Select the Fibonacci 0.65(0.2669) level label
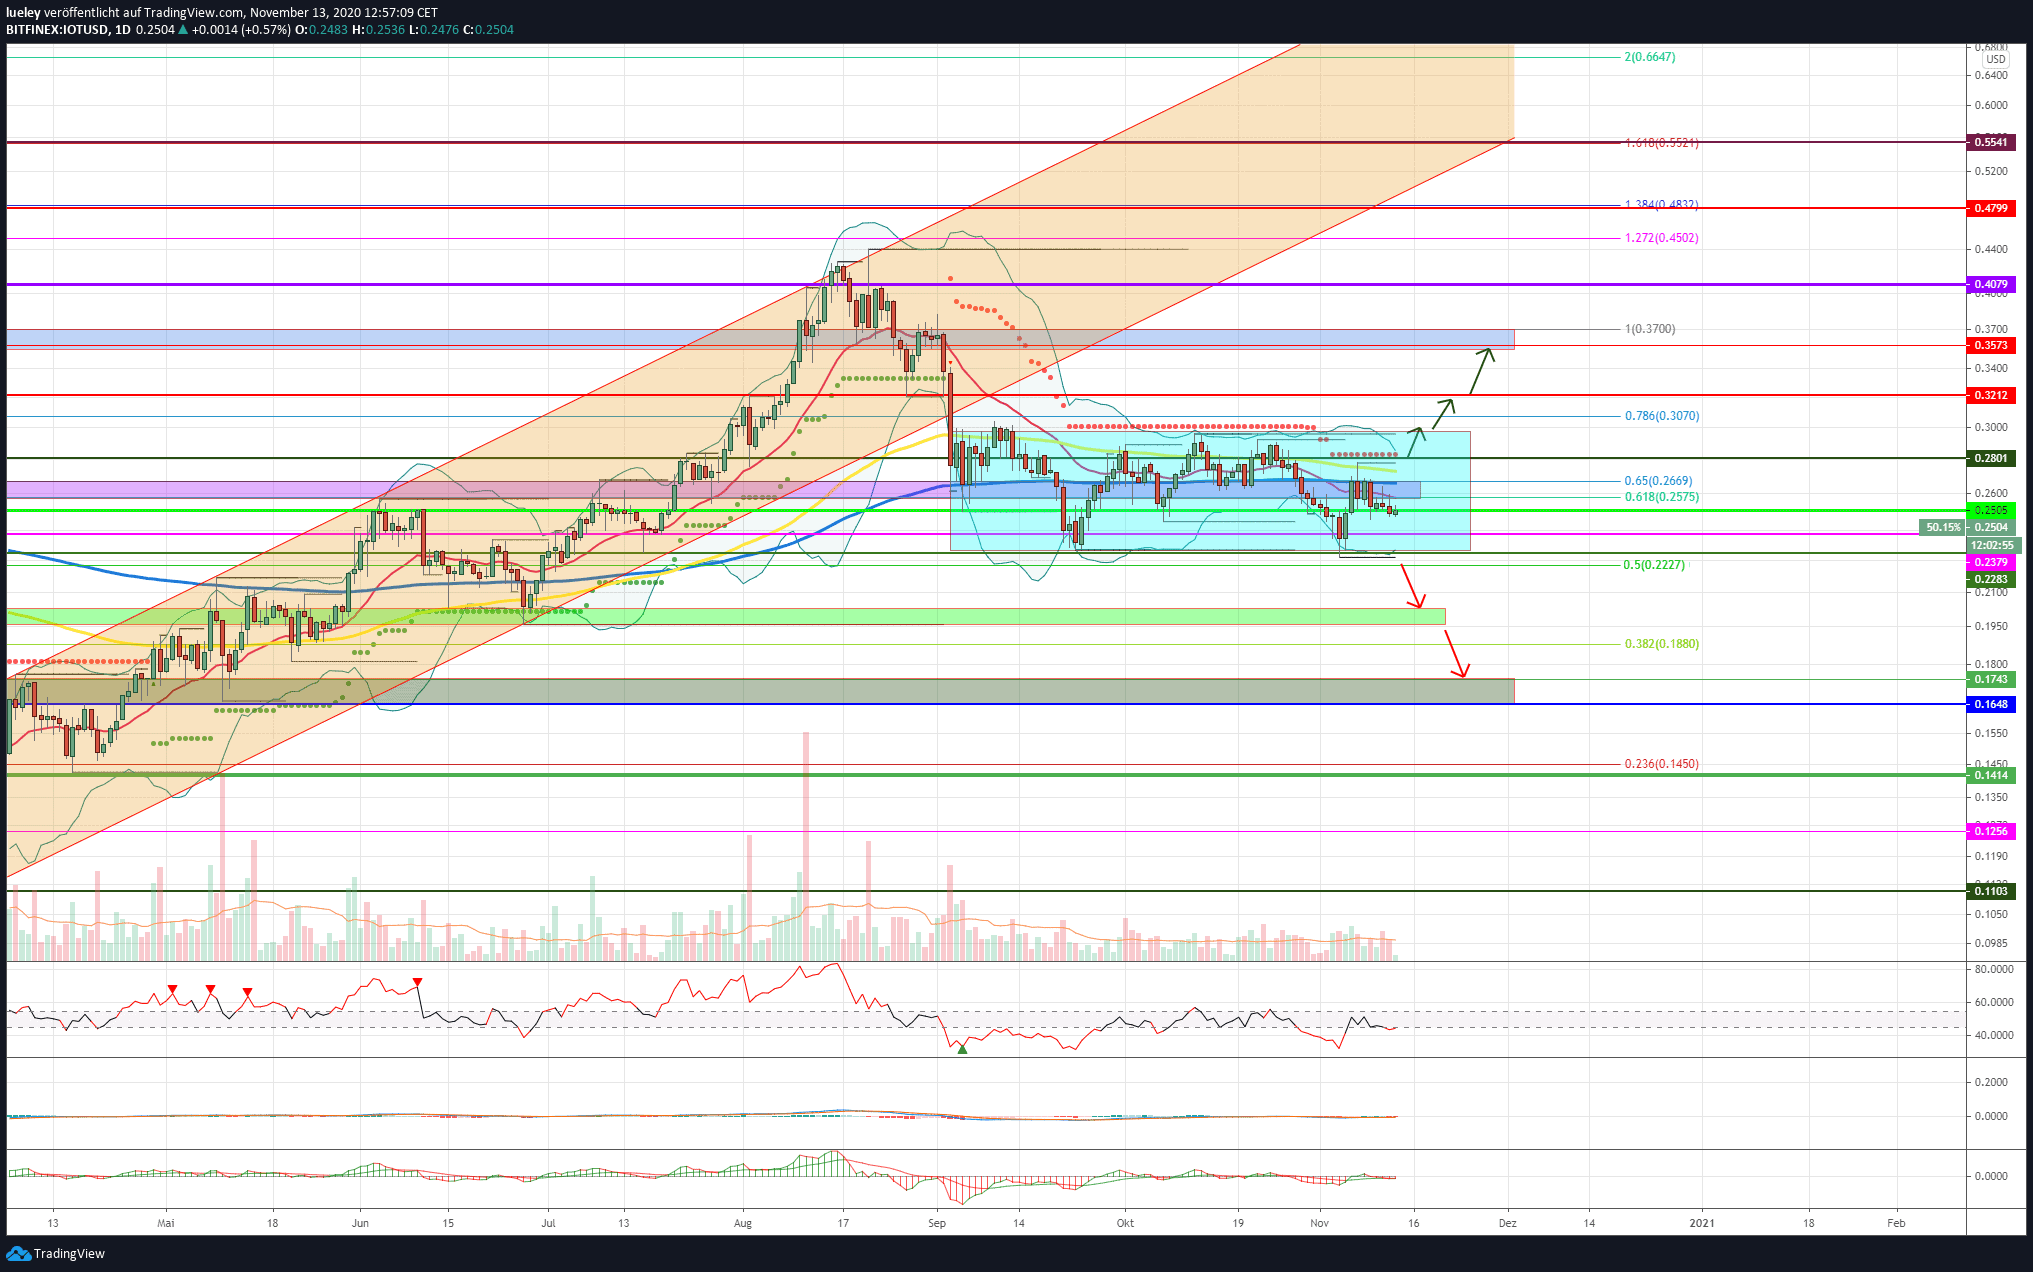Screen dimensions: 2033x1272 click(1659, 481)
